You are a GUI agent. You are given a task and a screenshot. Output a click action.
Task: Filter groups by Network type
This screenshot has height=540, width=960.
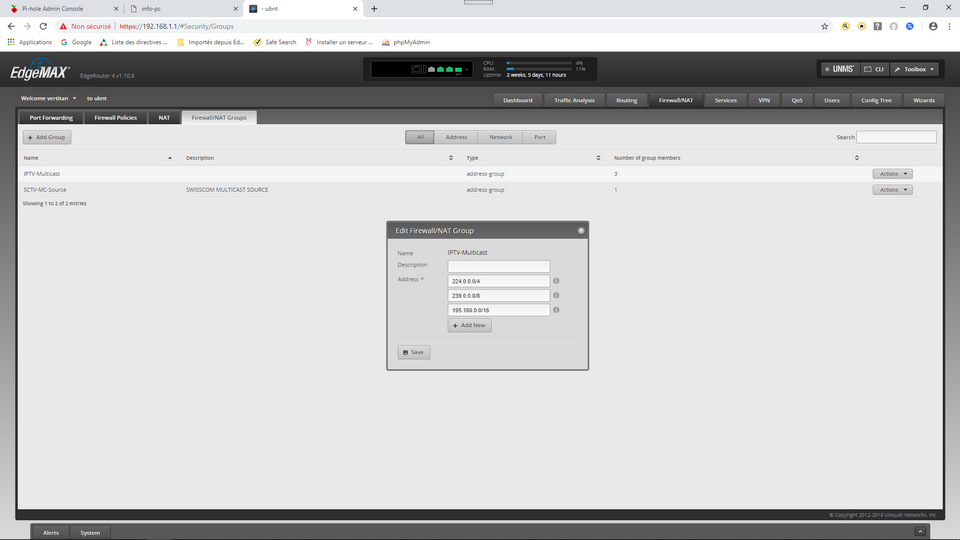pyautogui.click(x=500, y=137)
